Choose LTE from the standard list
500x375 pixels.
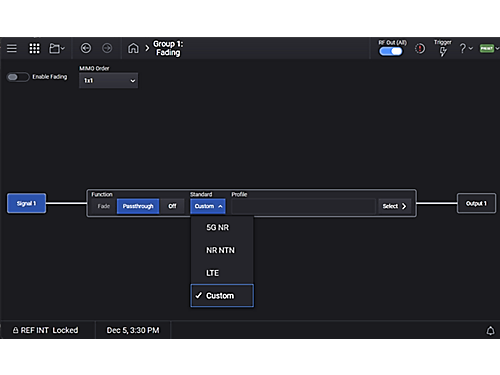(x=222, y=273)
